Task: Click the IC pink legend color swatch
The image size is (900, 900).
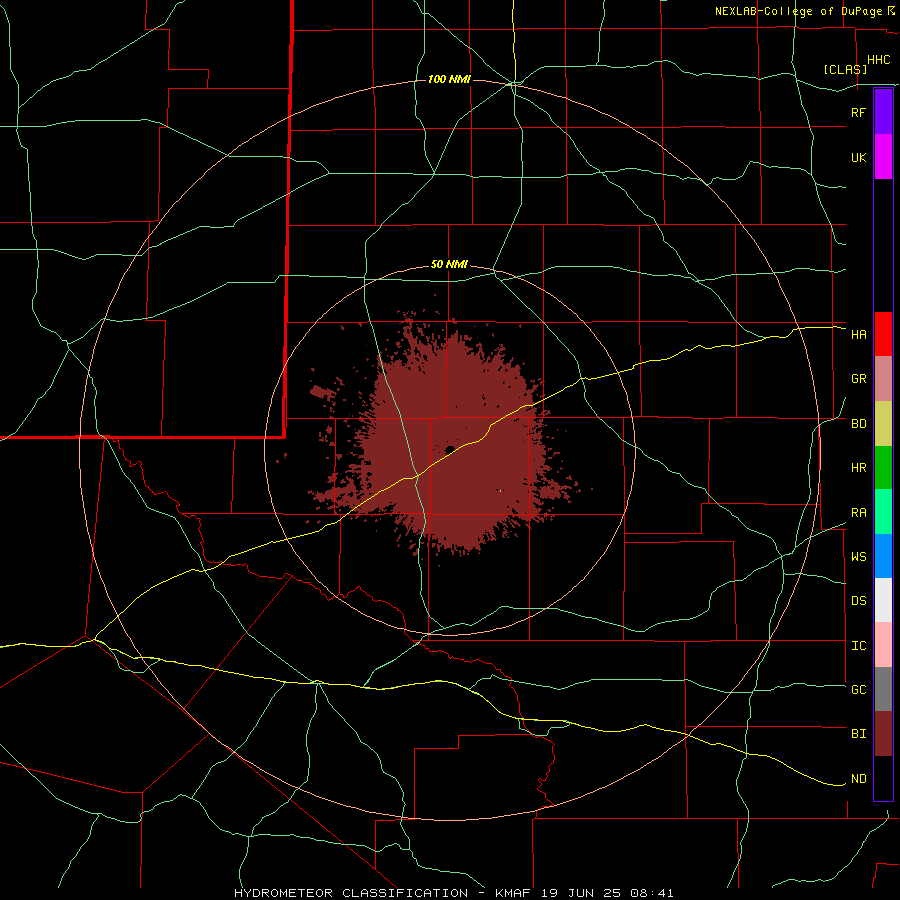Action: (883, 645)
